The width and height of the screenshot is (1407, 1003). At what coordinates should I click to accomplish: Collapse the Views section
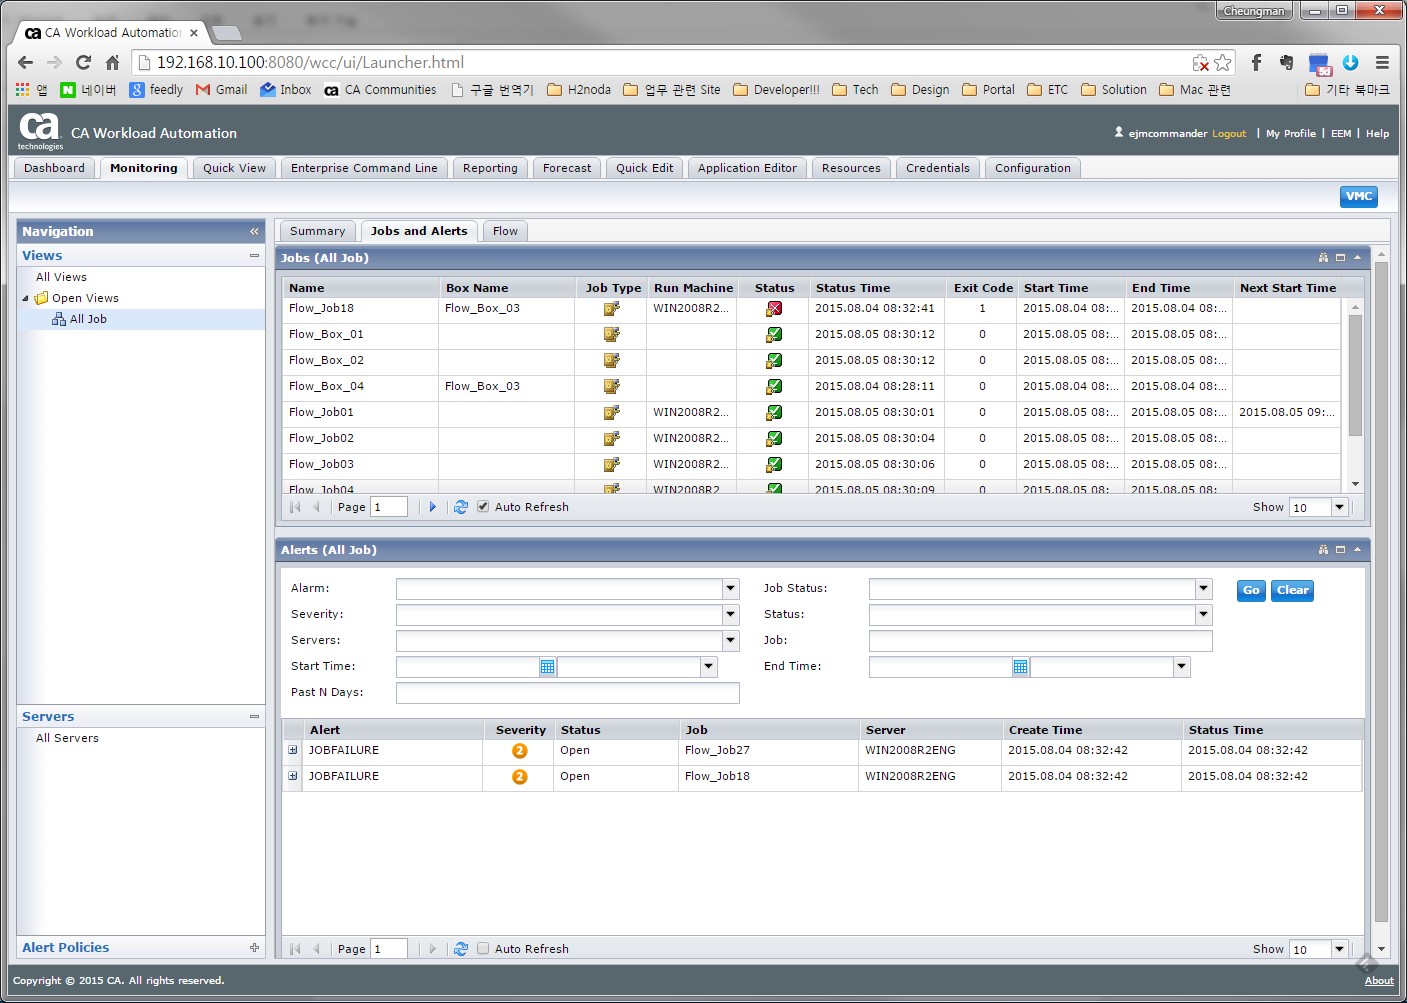click(x=254, y=256)
